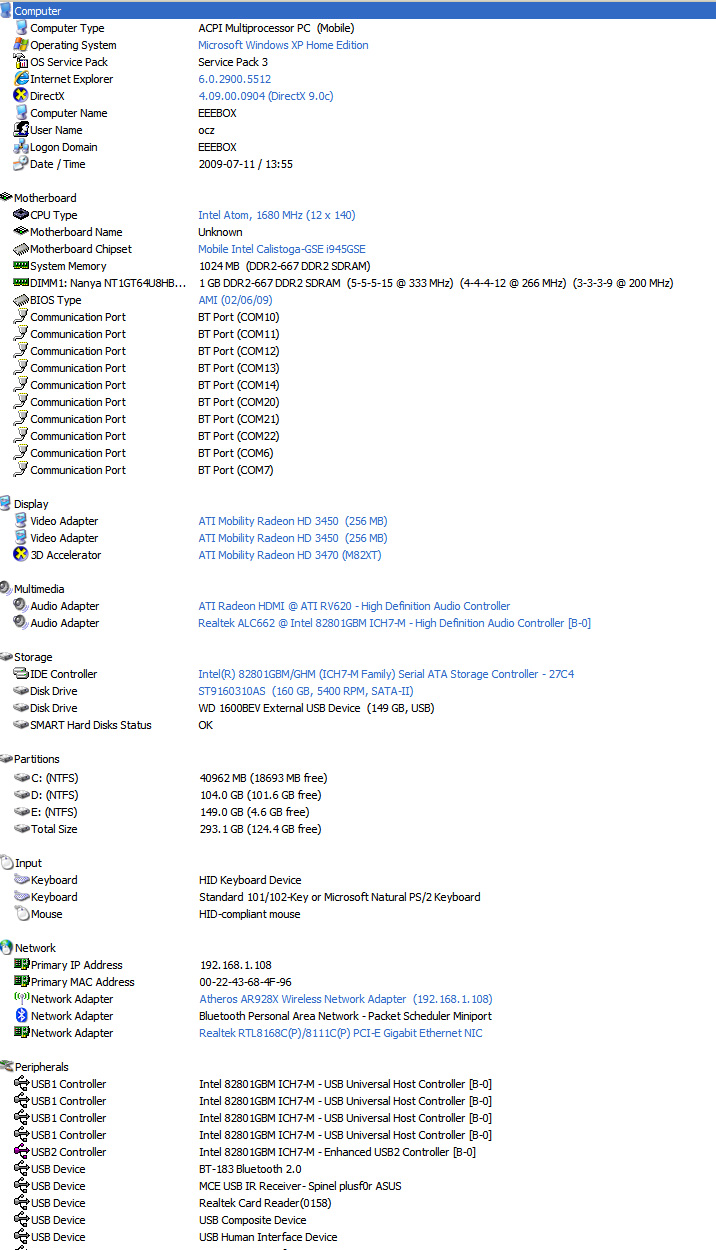Select the Logon Domain row label
Image resolution: width=716 pixels, height=1250 pixels.
64,147
